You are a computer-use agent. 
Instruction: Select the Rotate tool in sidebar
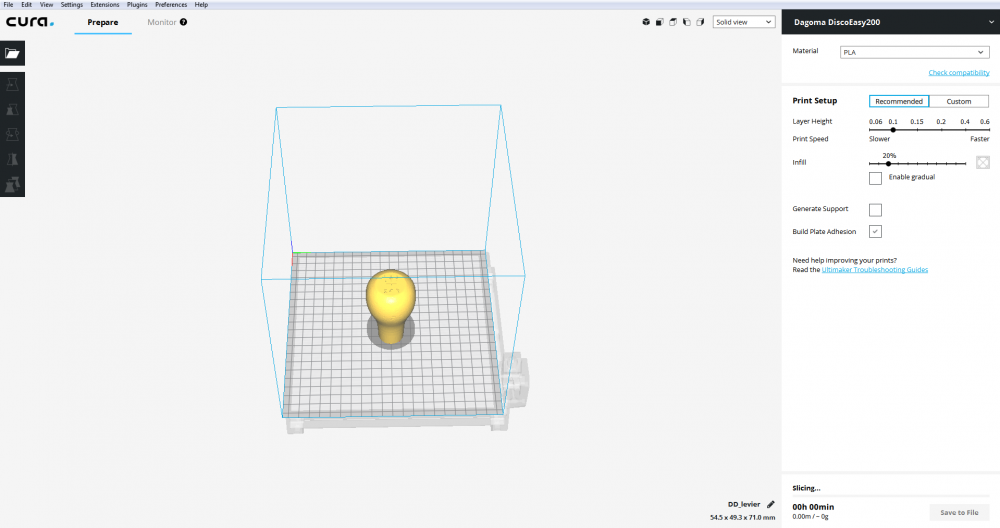click(x=12, y=134)
